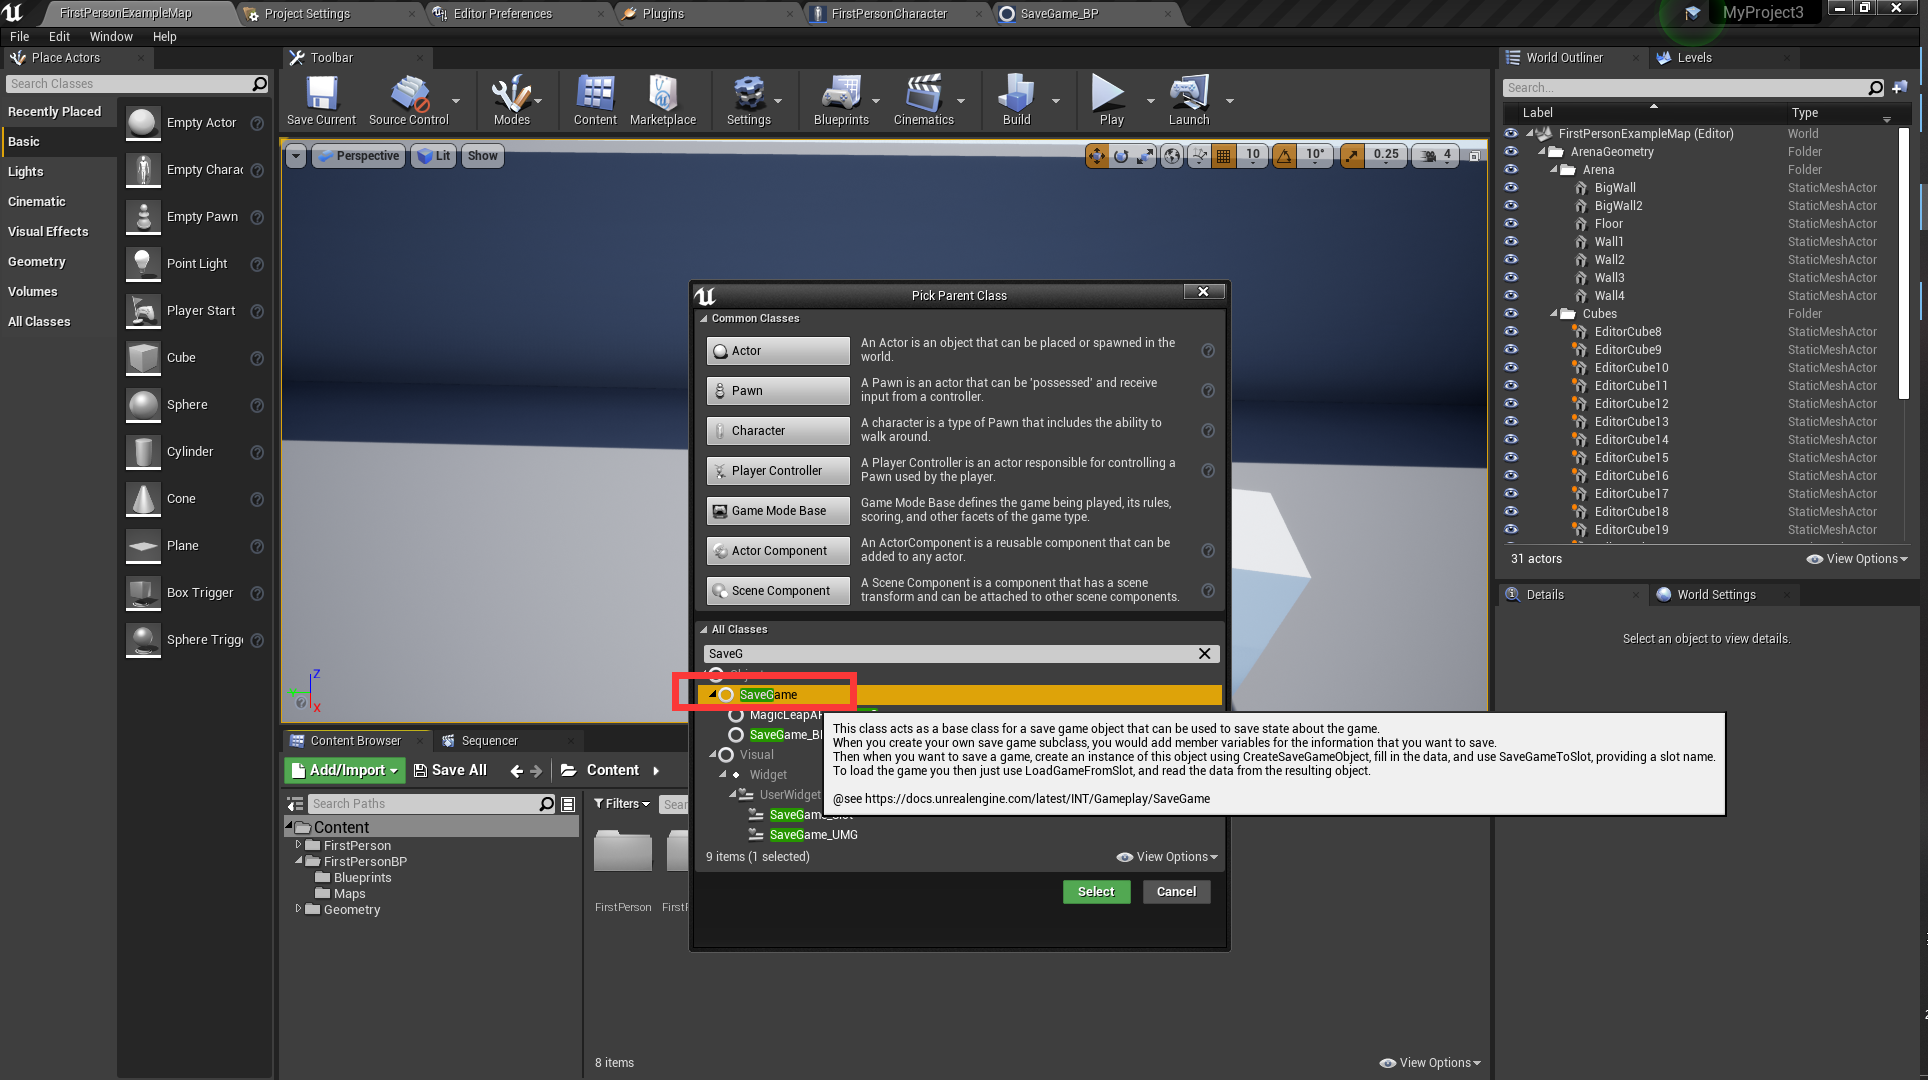The width and height of the screenshot is (1928, 1080).
Task: Select the Cylinder shape icon
Action: [x=143, y=452]
